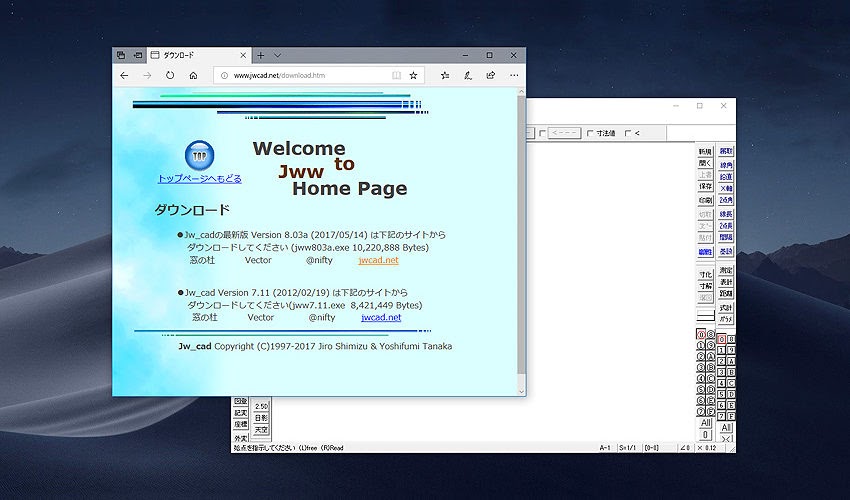Open line attribute box in Jw_cad toolbar

click(705, 315)
